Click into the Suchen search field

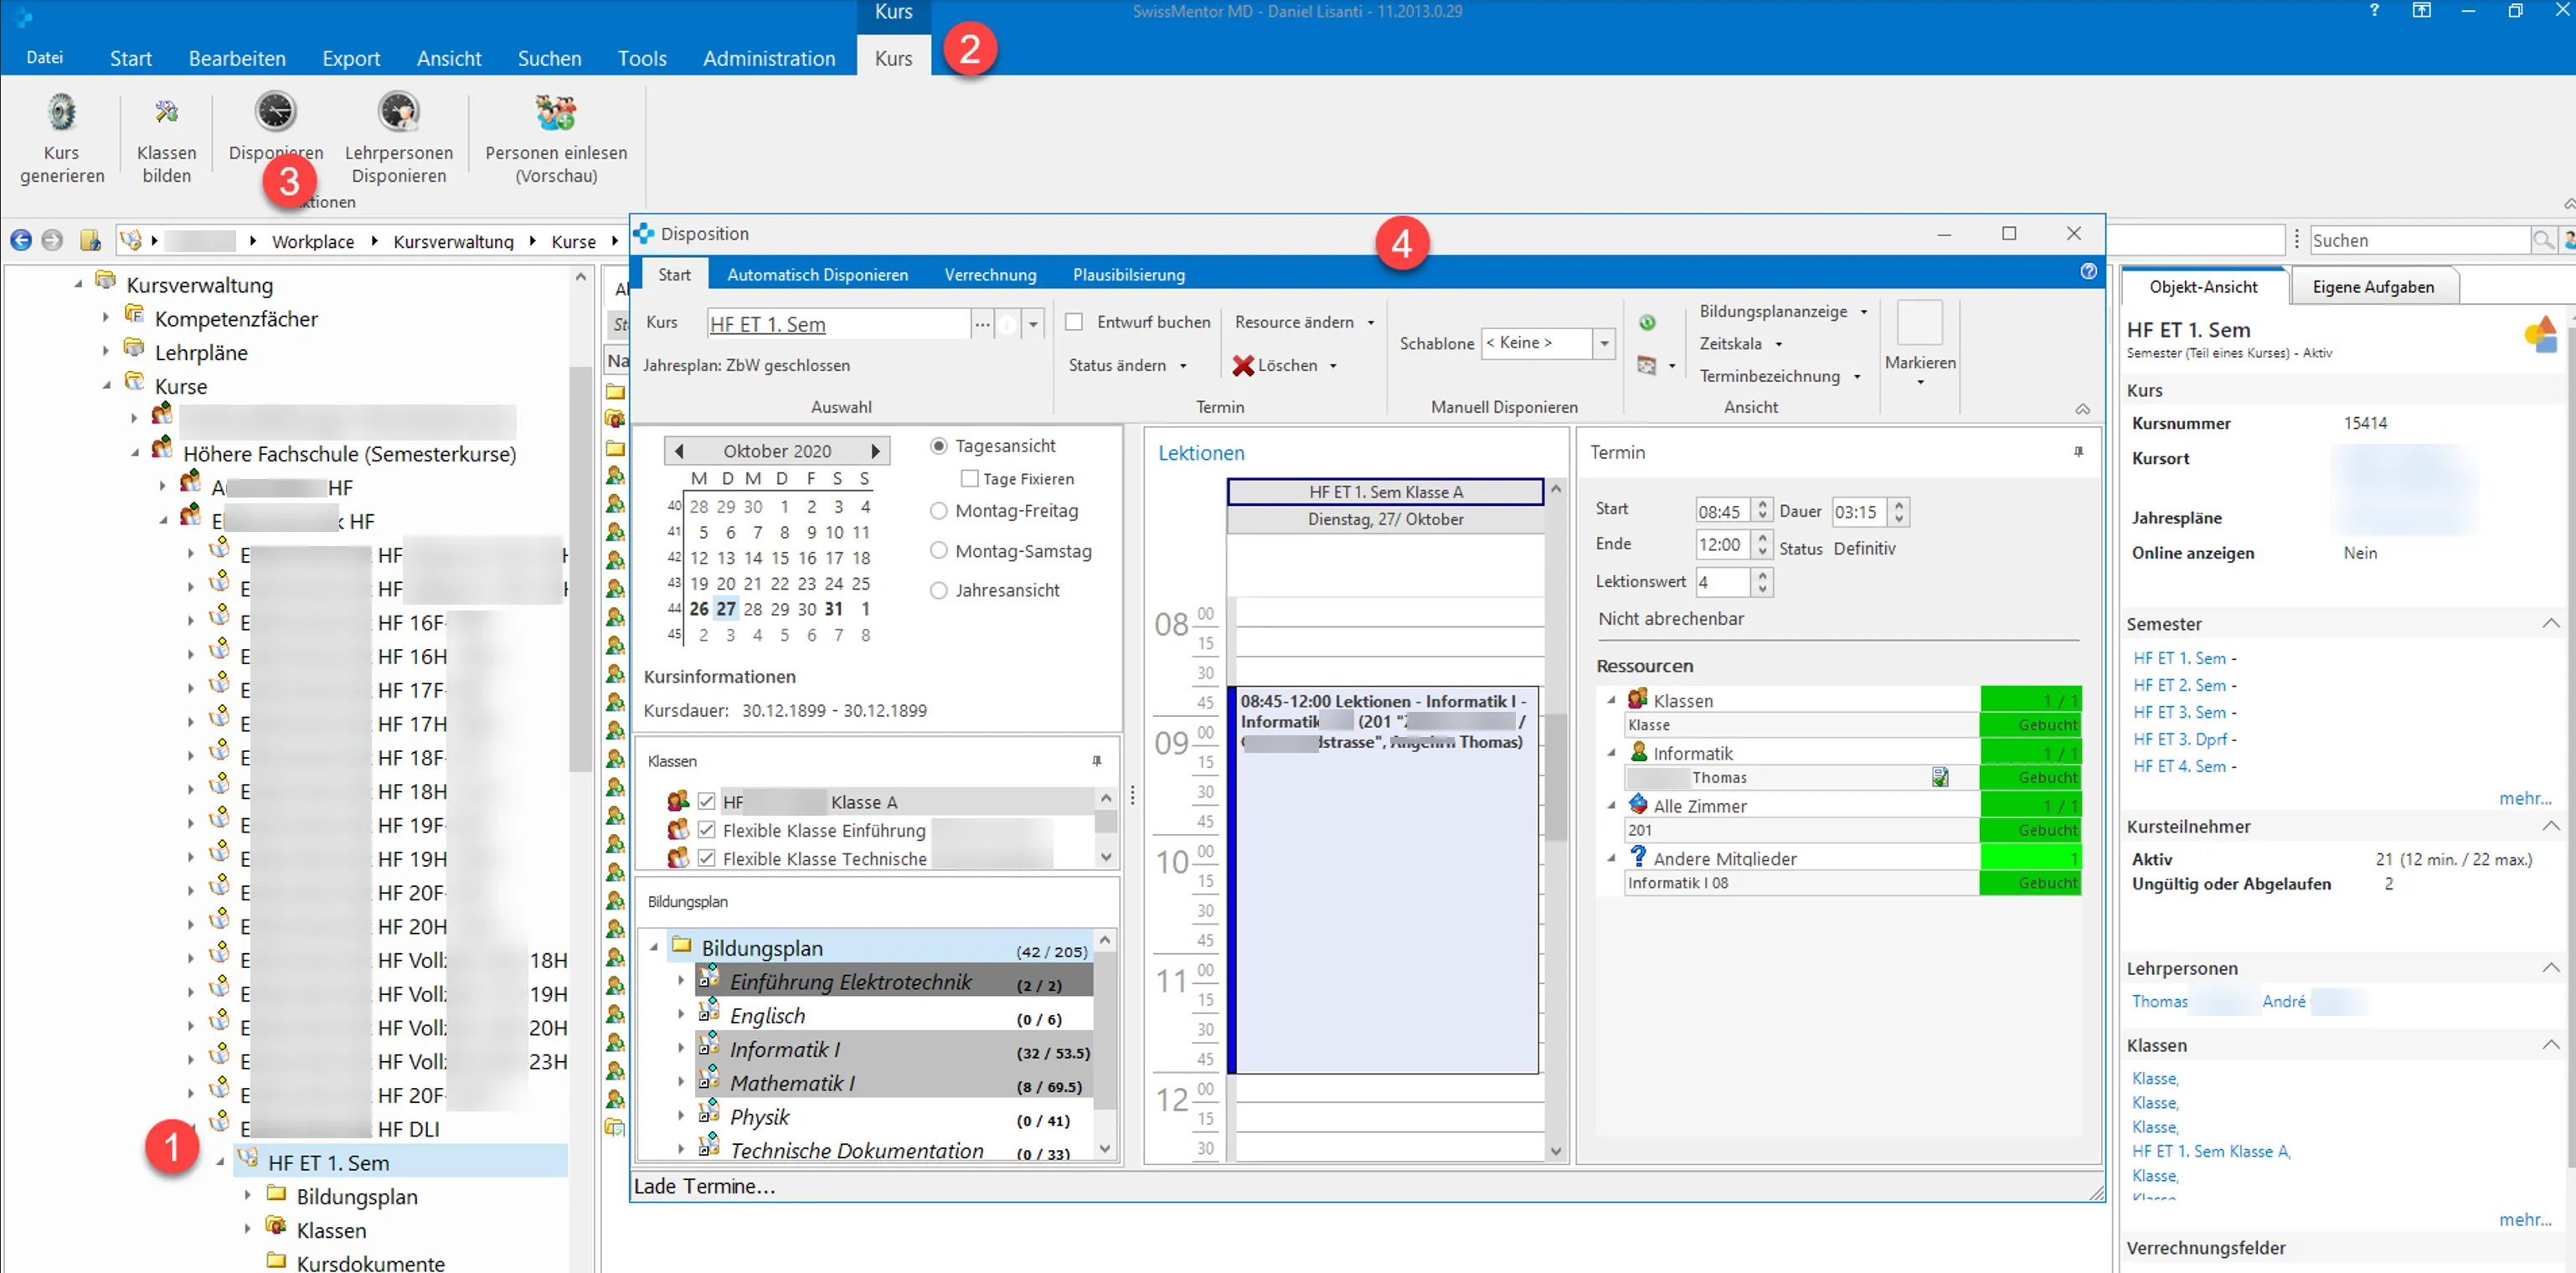(x=2419, y=240)
